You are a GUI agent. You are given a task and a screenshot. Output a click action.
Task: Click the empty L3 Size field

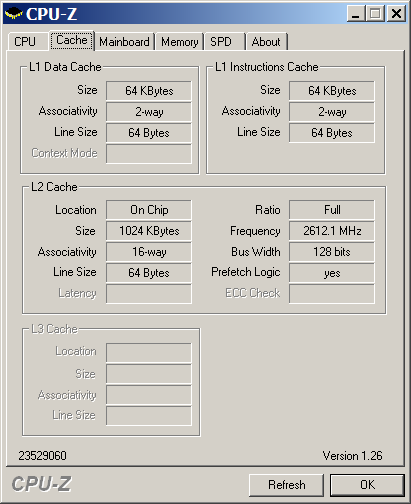[149, 374]
